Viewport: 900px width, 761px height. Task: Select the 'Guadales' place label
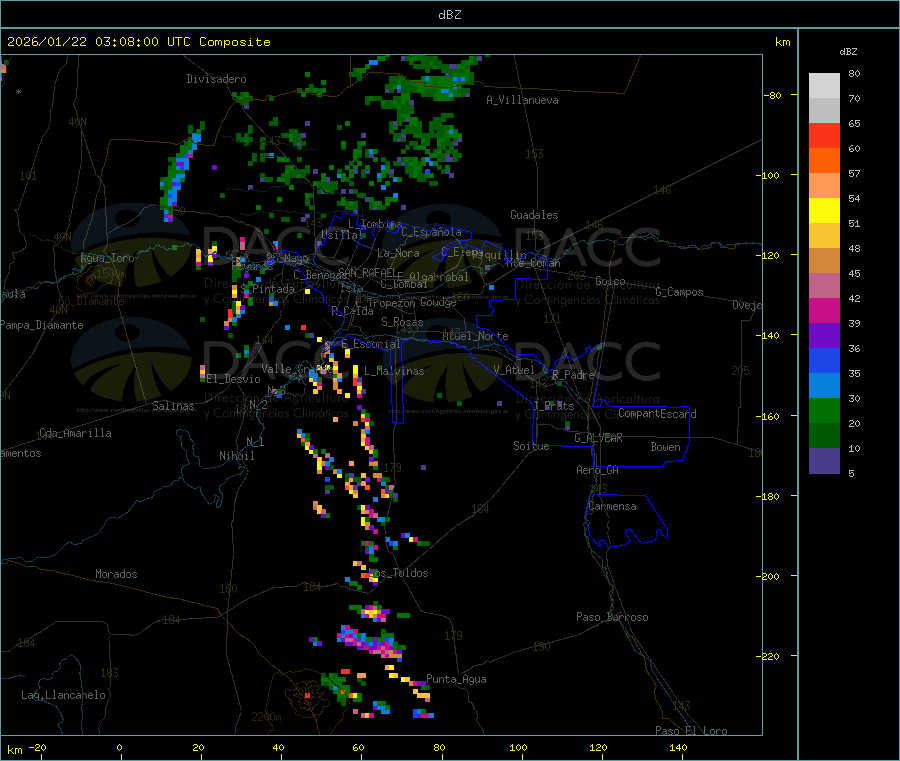tap(534, 215)
